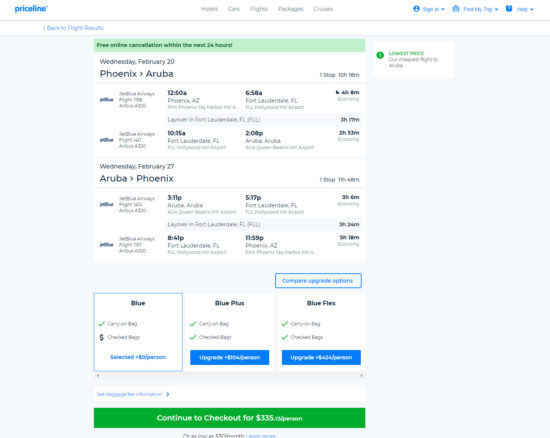The image size is (550, 438).
Task: Click the fare options horizontal scrollbar
Action: coord(229,376)
